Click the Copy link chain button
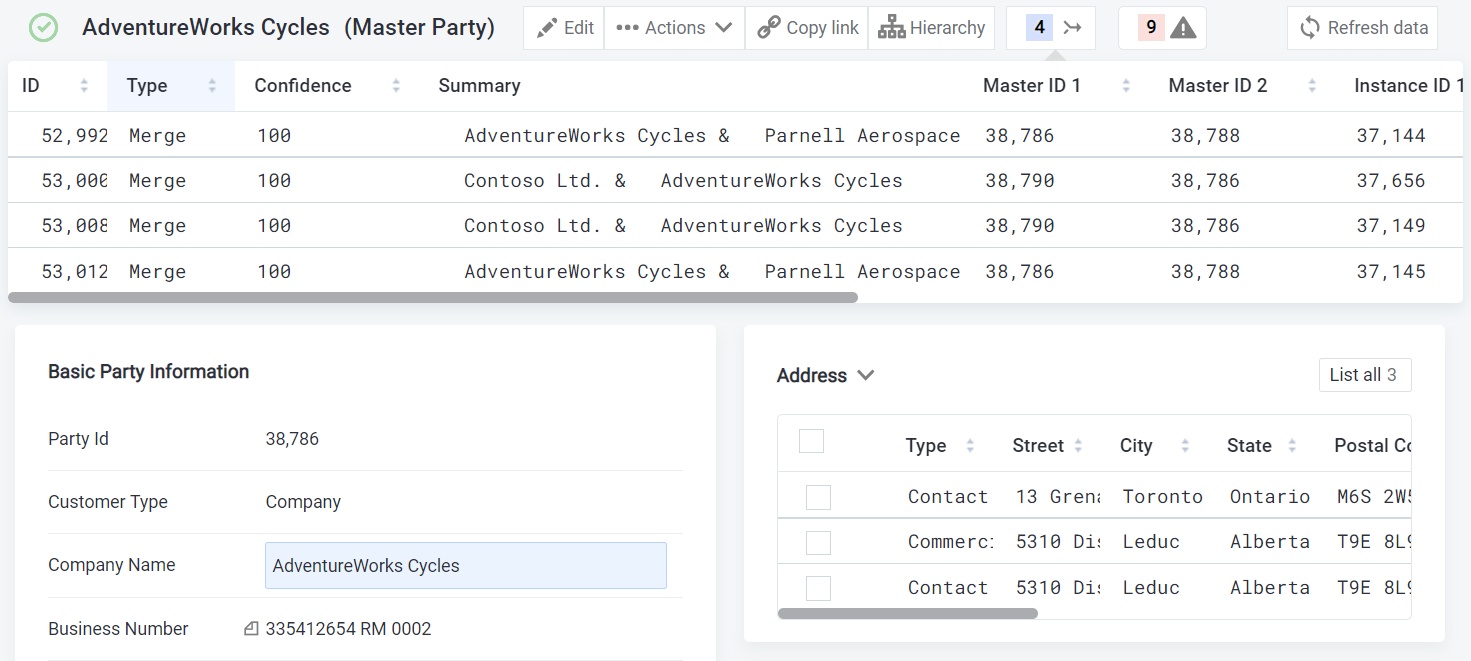The image size is (1471, 661). (x=807, y=28)
